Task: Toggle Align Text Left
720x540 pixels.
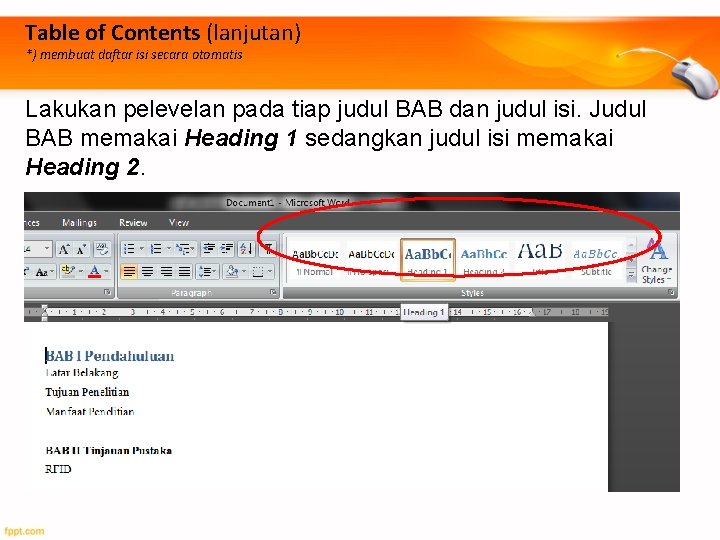Action: 129,272
